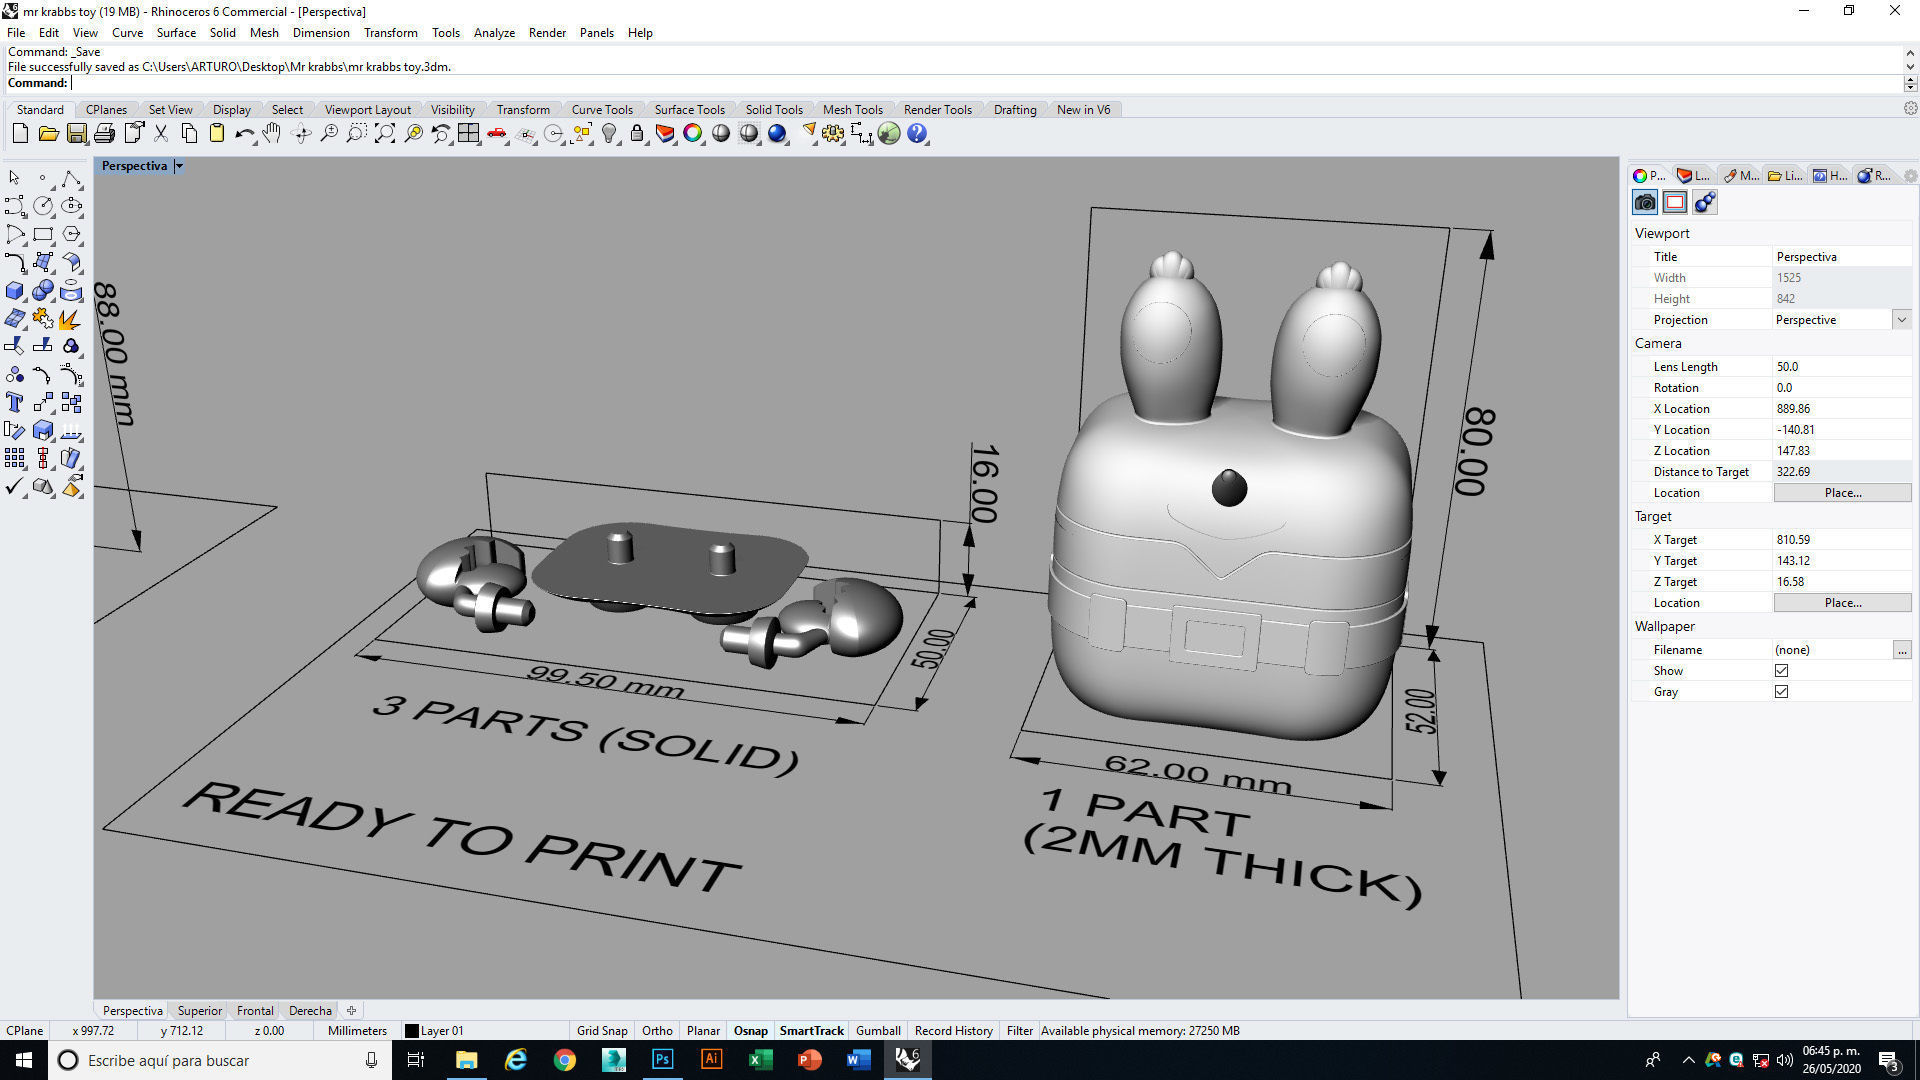Screen dimensions: 1920x1080
Task: Toggle Record History in the status bar
Action: tap(954, 1031)
